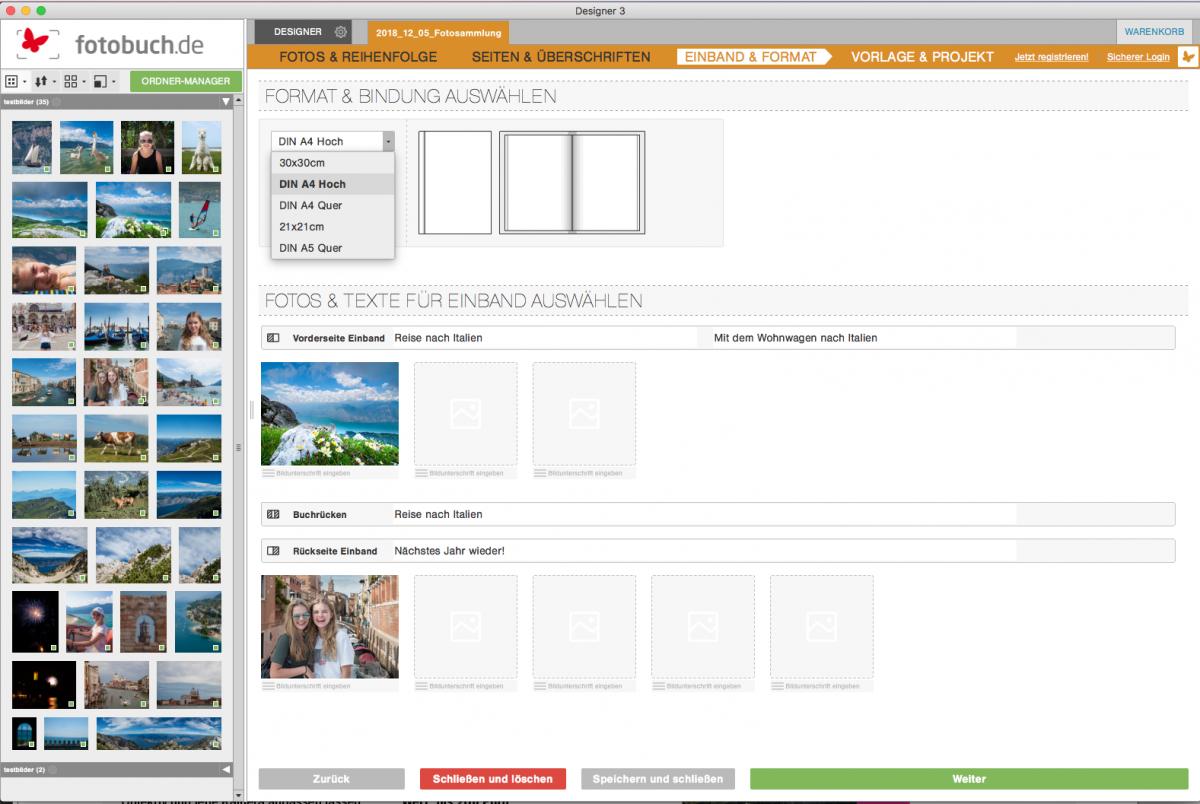Click the fourth image slot of back cover
1200x804 pixels.
[703, 626]
